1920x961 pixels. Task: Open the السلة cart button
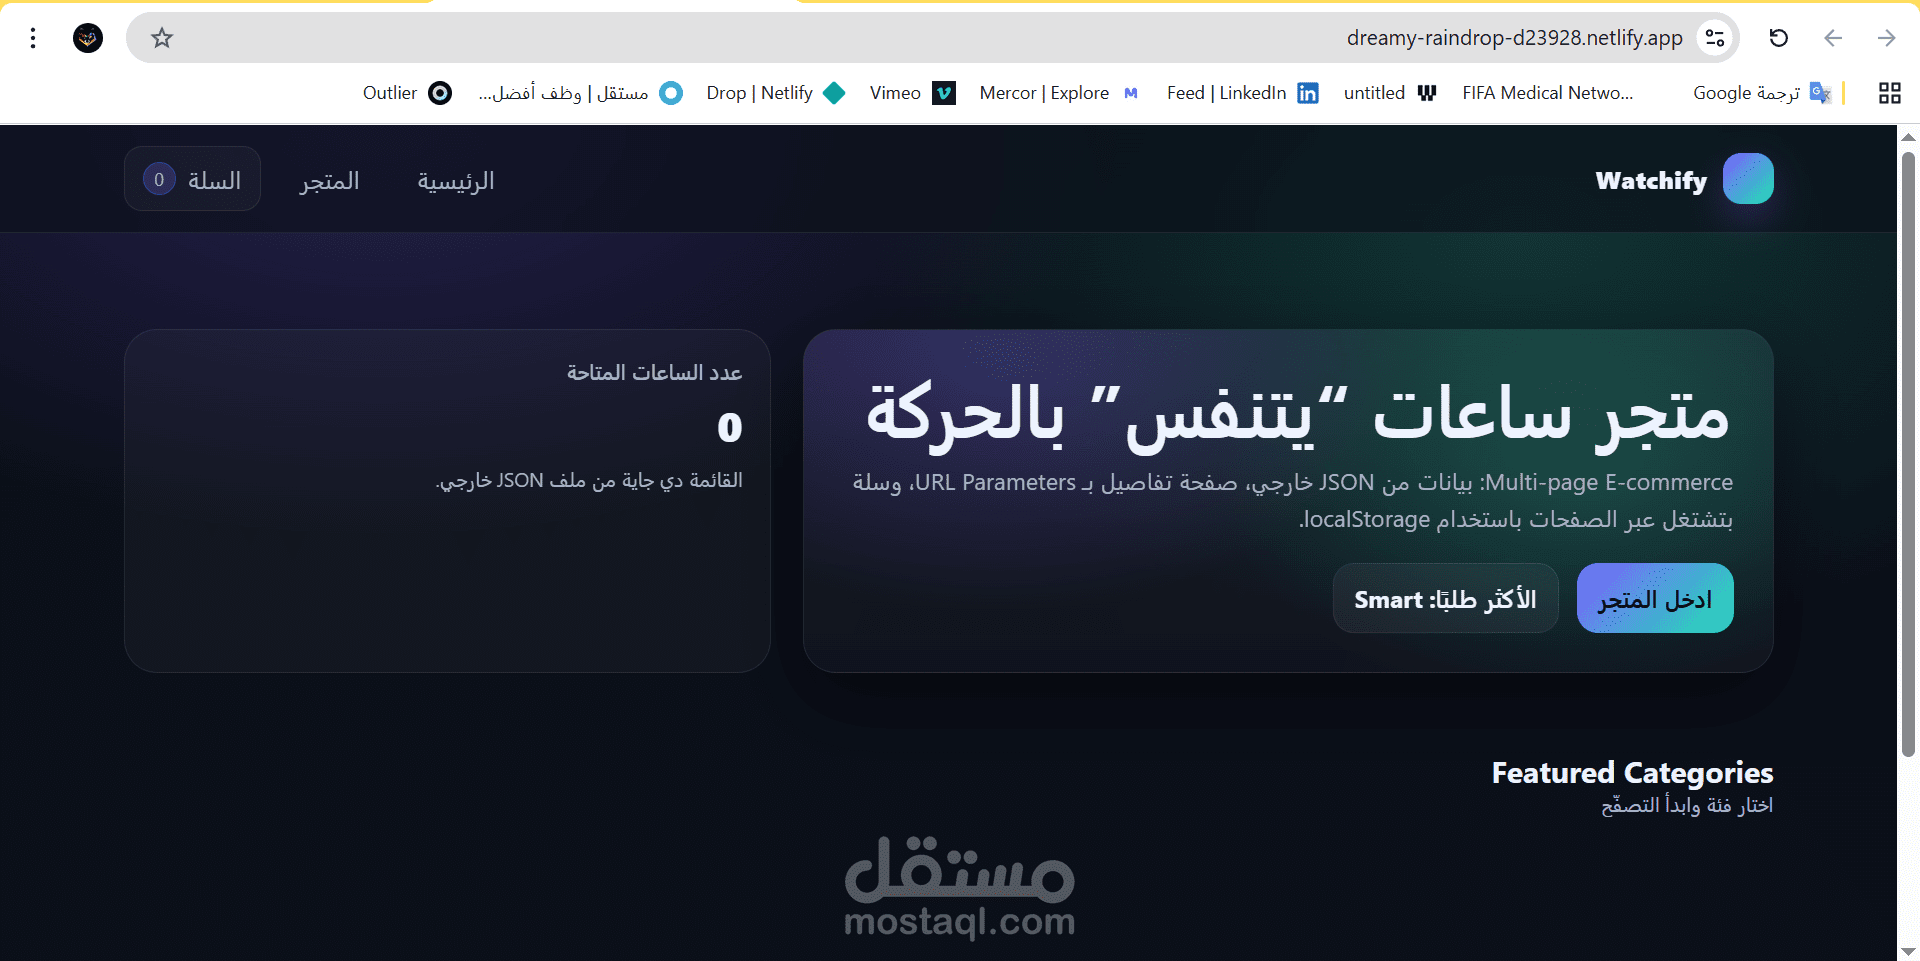coord(192,179)
